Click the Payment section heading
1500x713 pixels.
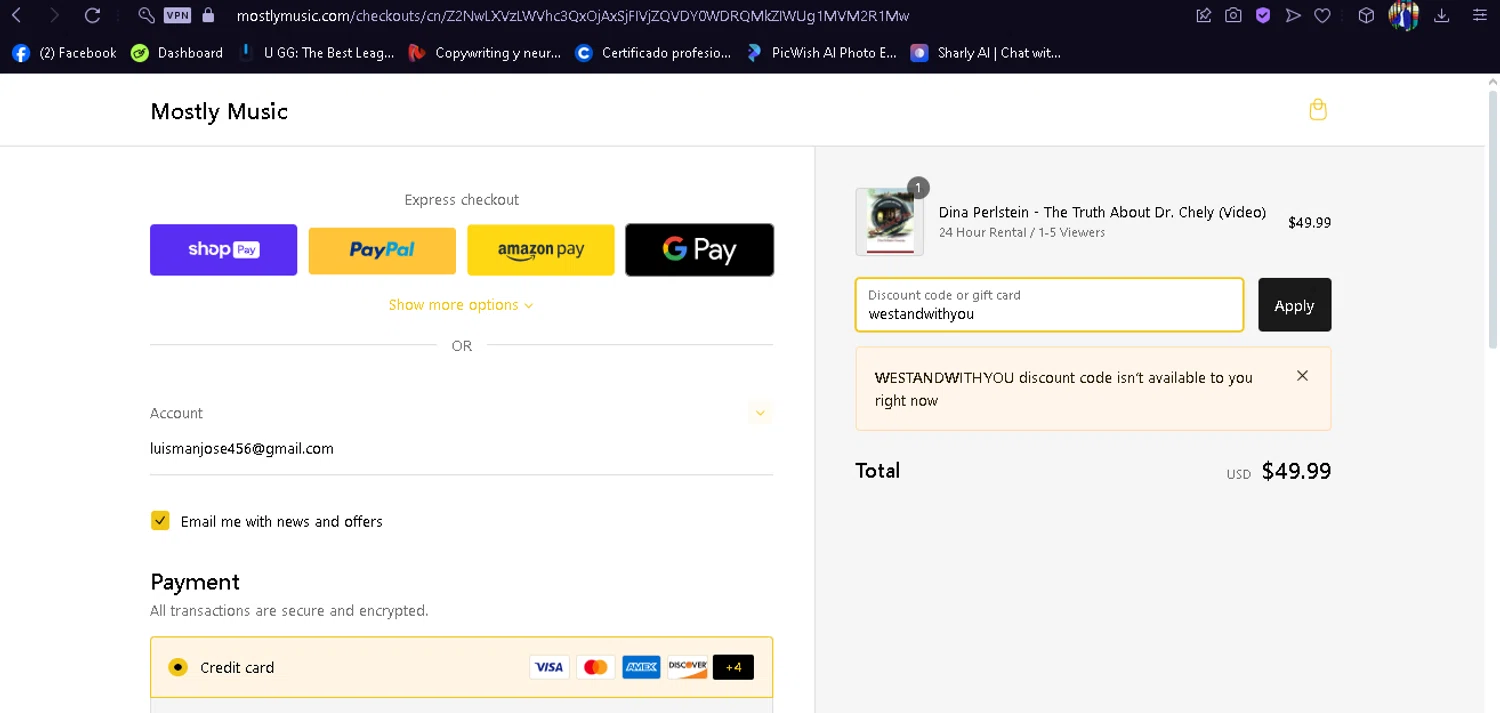click(x=195, y=582)
